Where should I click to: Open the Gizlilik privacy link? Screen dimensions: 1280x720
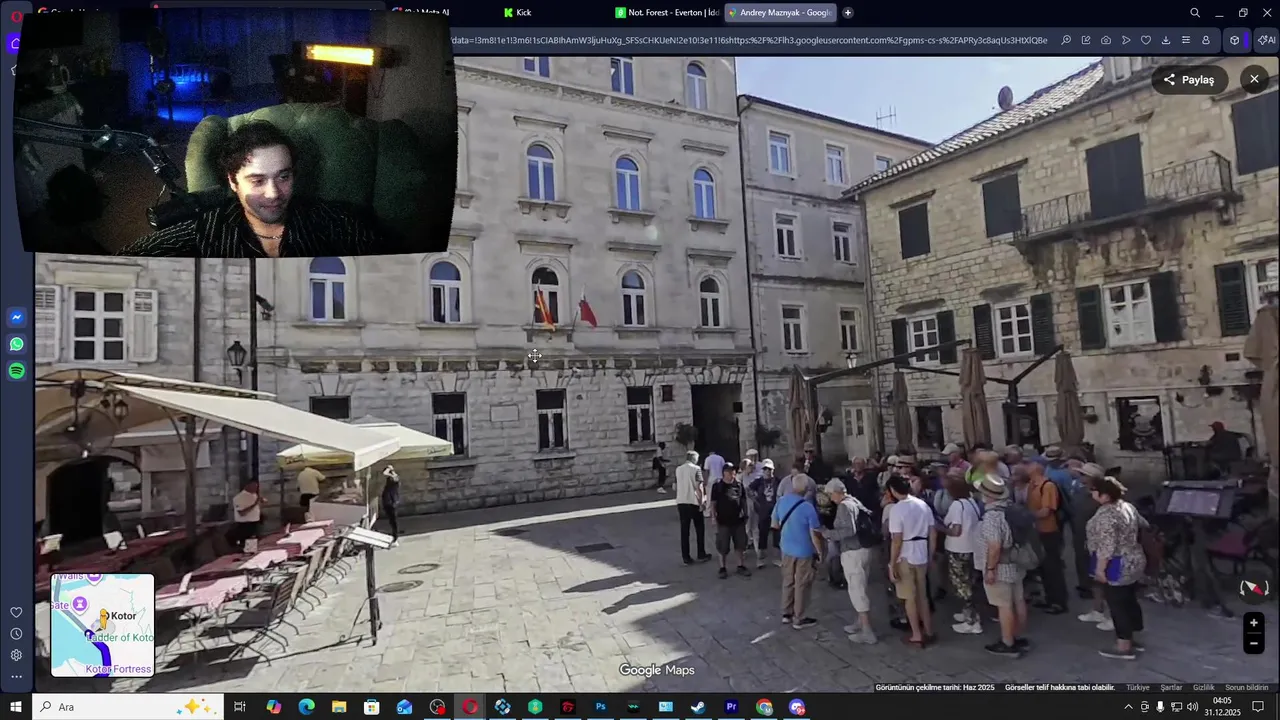tap(1204, 688)
